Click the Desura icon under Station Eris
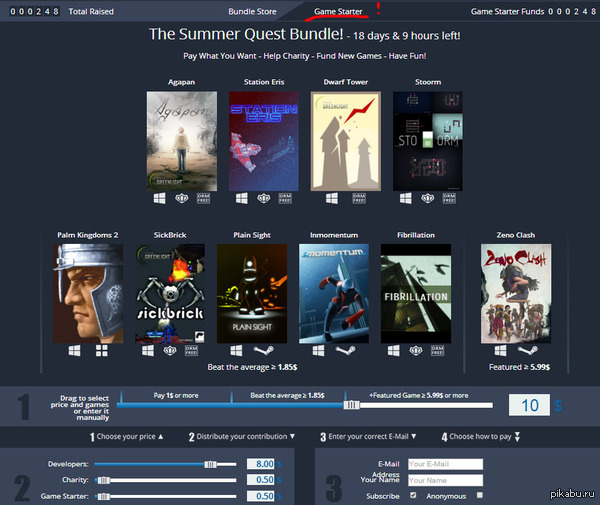The image size is (600, 505). click(x=264, y=198)
